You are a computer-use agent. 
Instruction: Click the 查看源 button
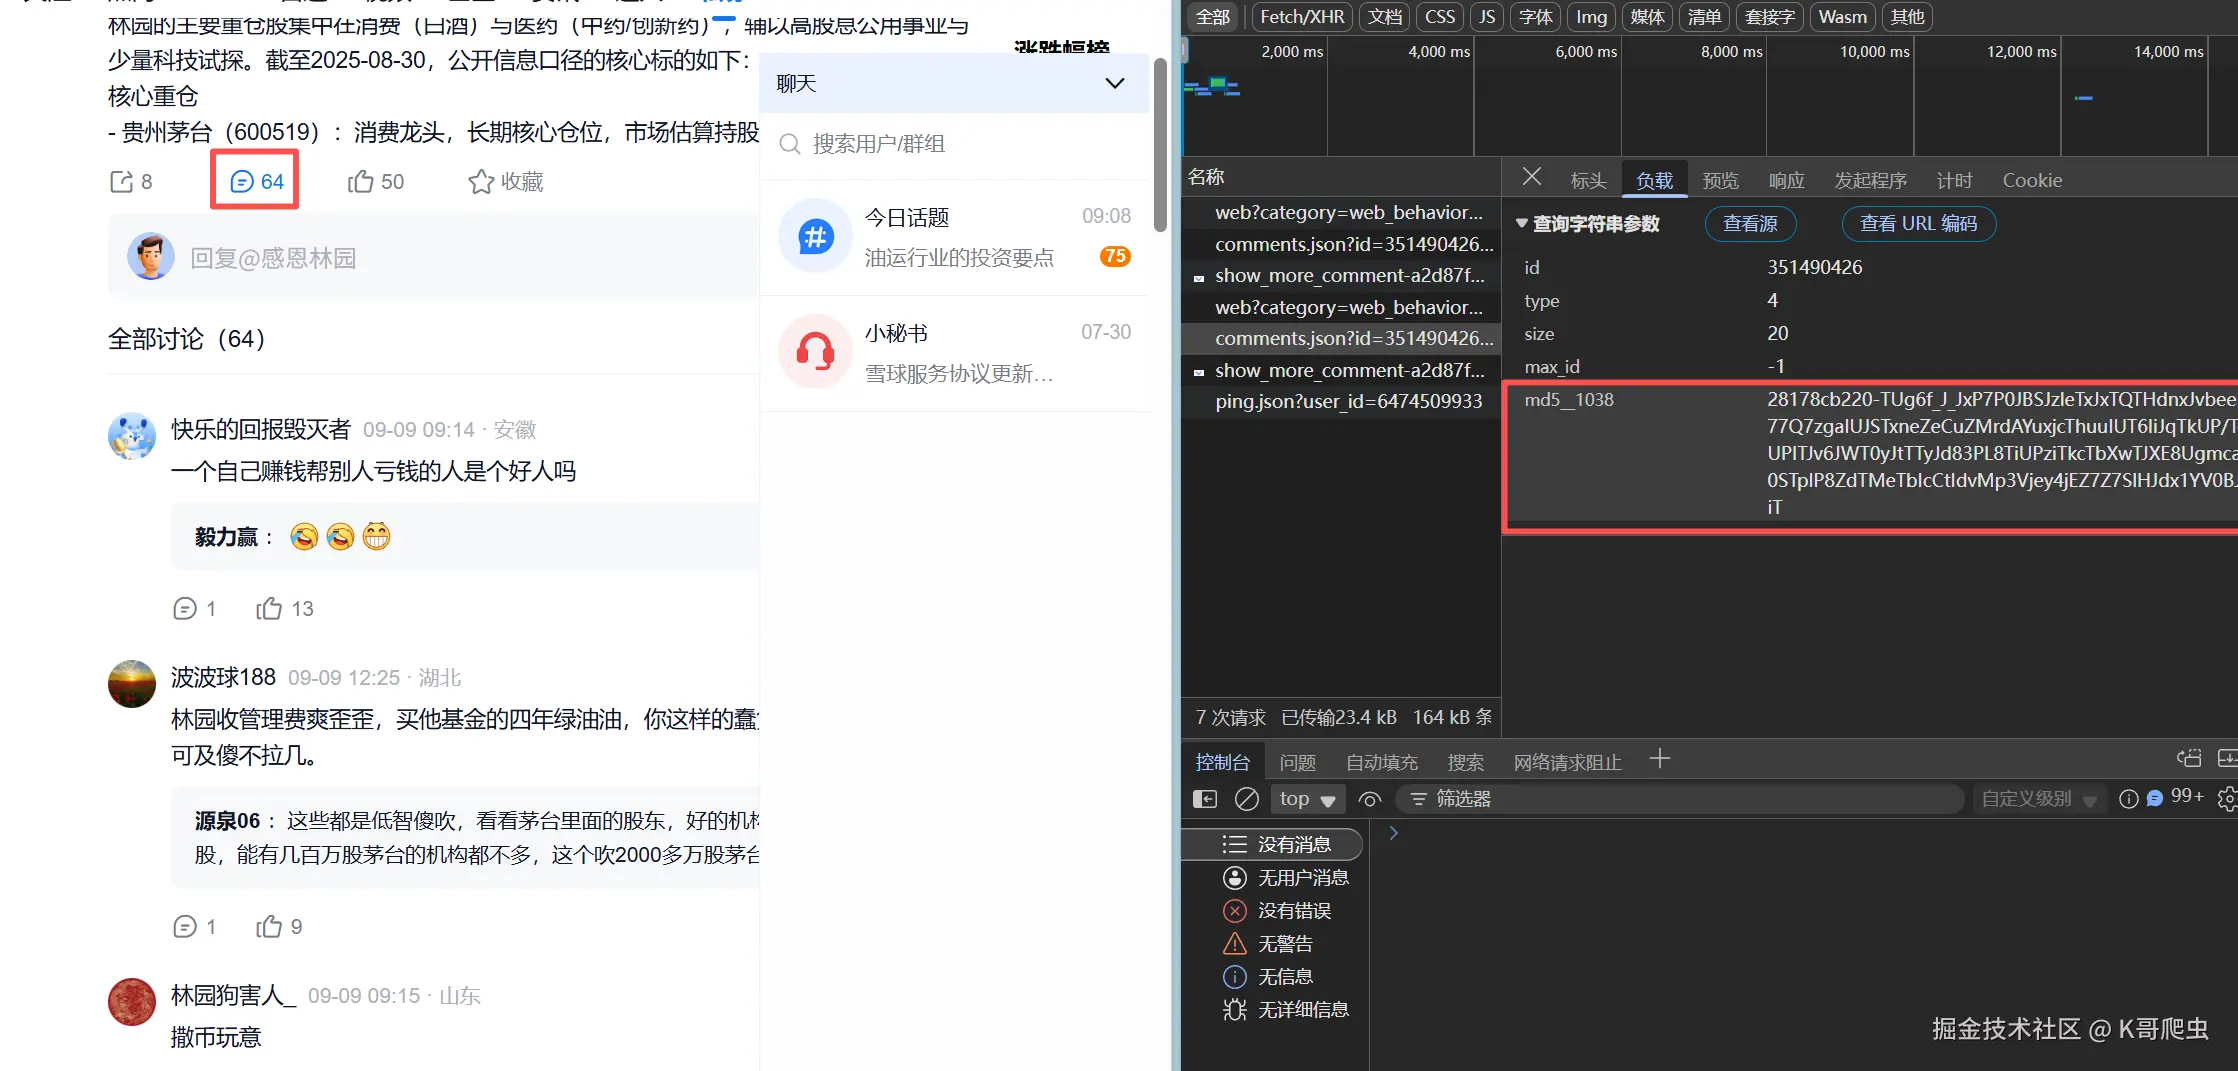(1750, 224)
